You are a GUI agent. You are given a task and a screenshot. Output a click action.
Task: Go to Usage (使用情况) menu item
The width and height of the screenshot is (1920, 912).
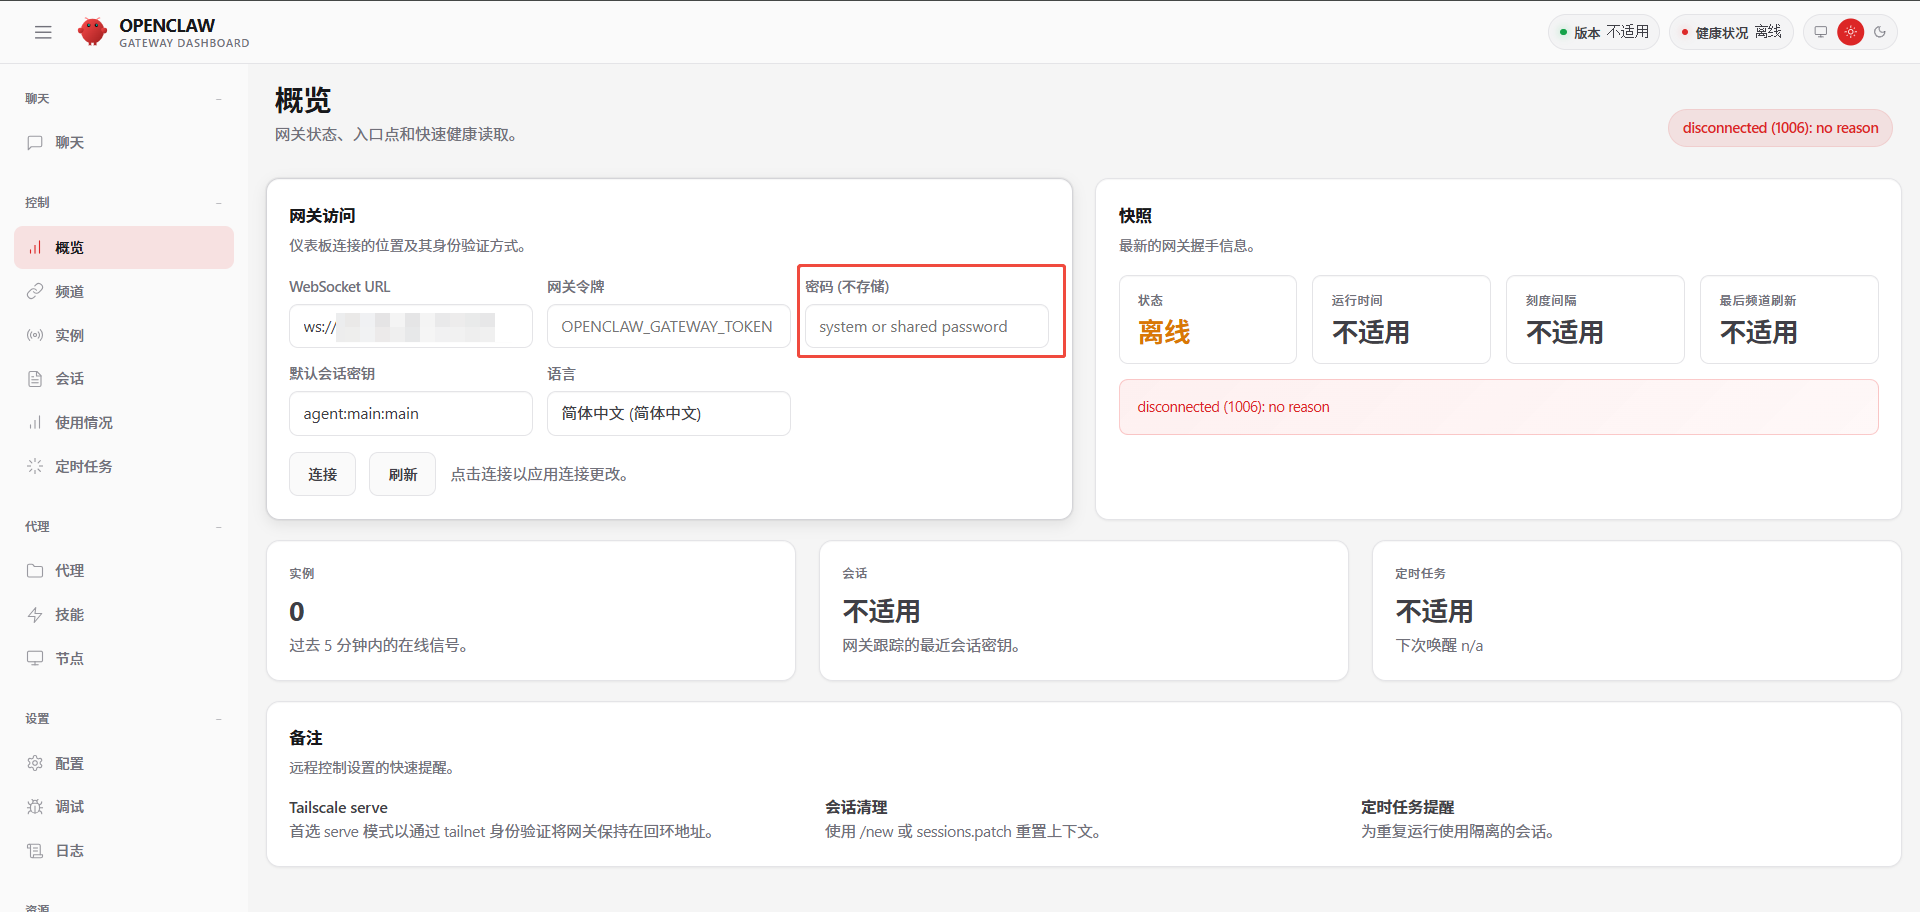point(83,423)
